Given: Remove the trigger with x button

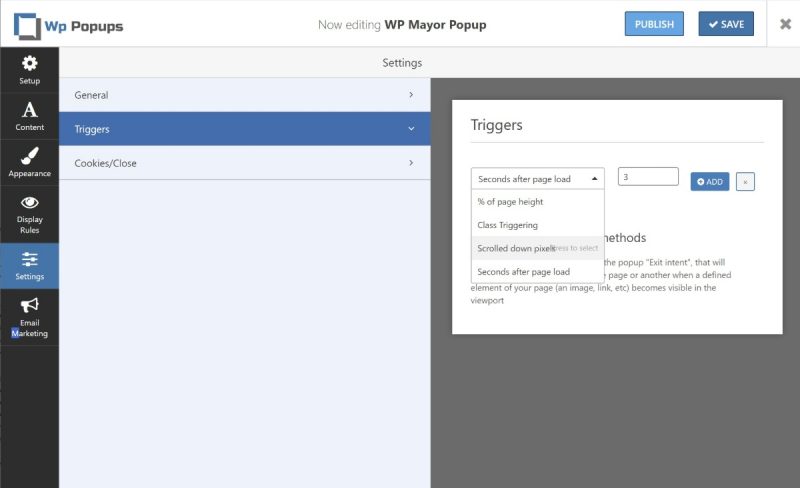Looking at the screenshot, I should (745, 182).
